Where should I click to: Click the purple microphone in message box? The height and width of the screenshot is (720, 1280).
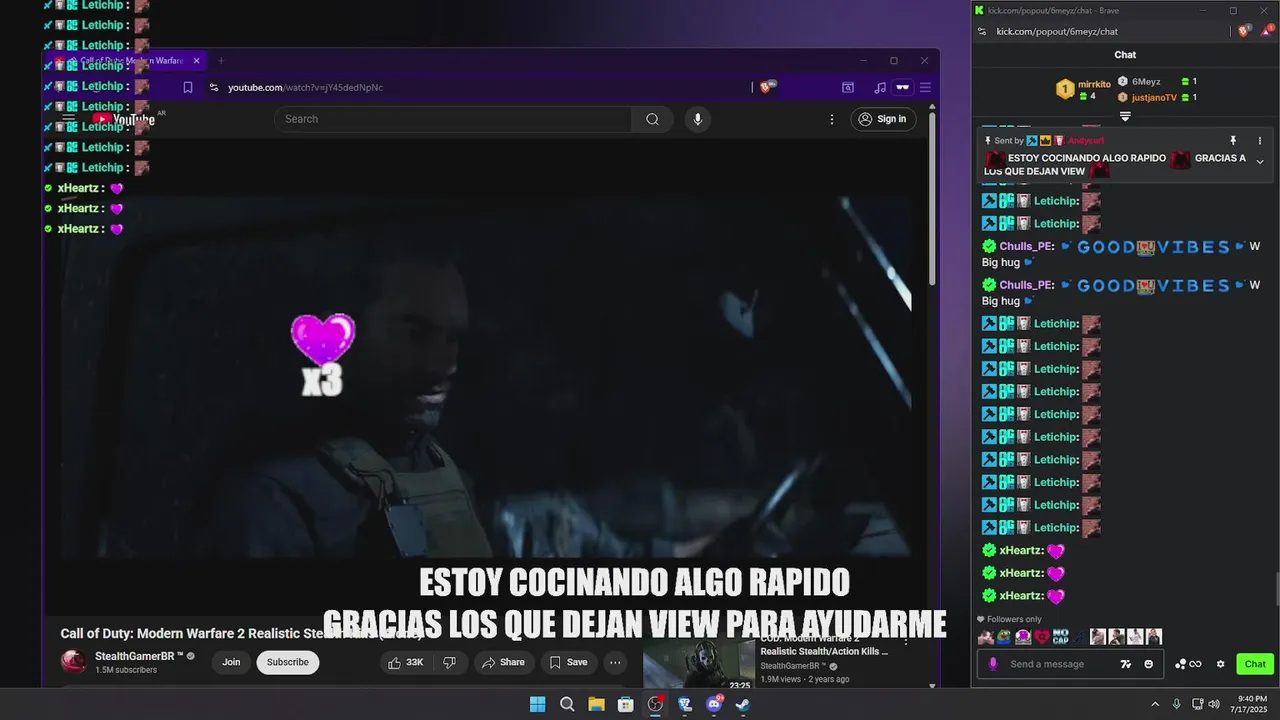pos(993,664)
